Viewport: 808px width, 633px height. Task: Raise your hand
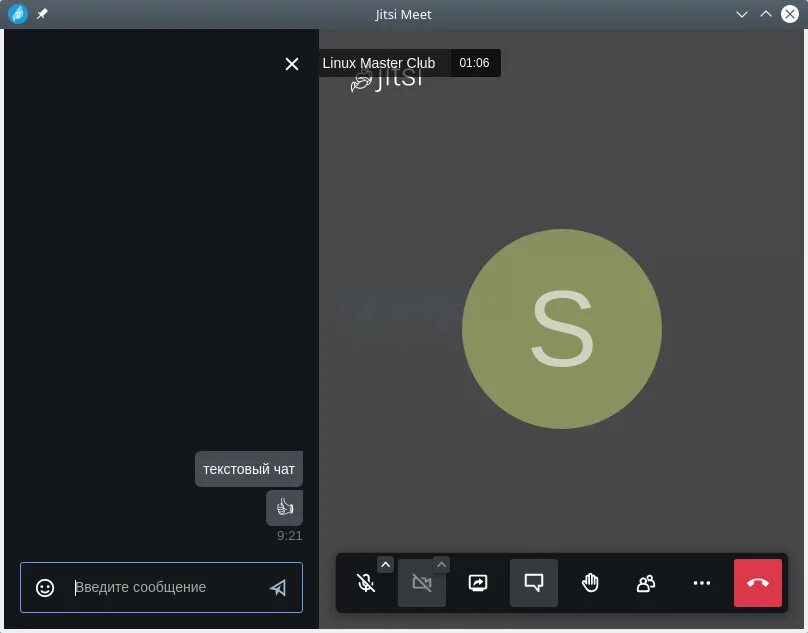pos(590,583)
